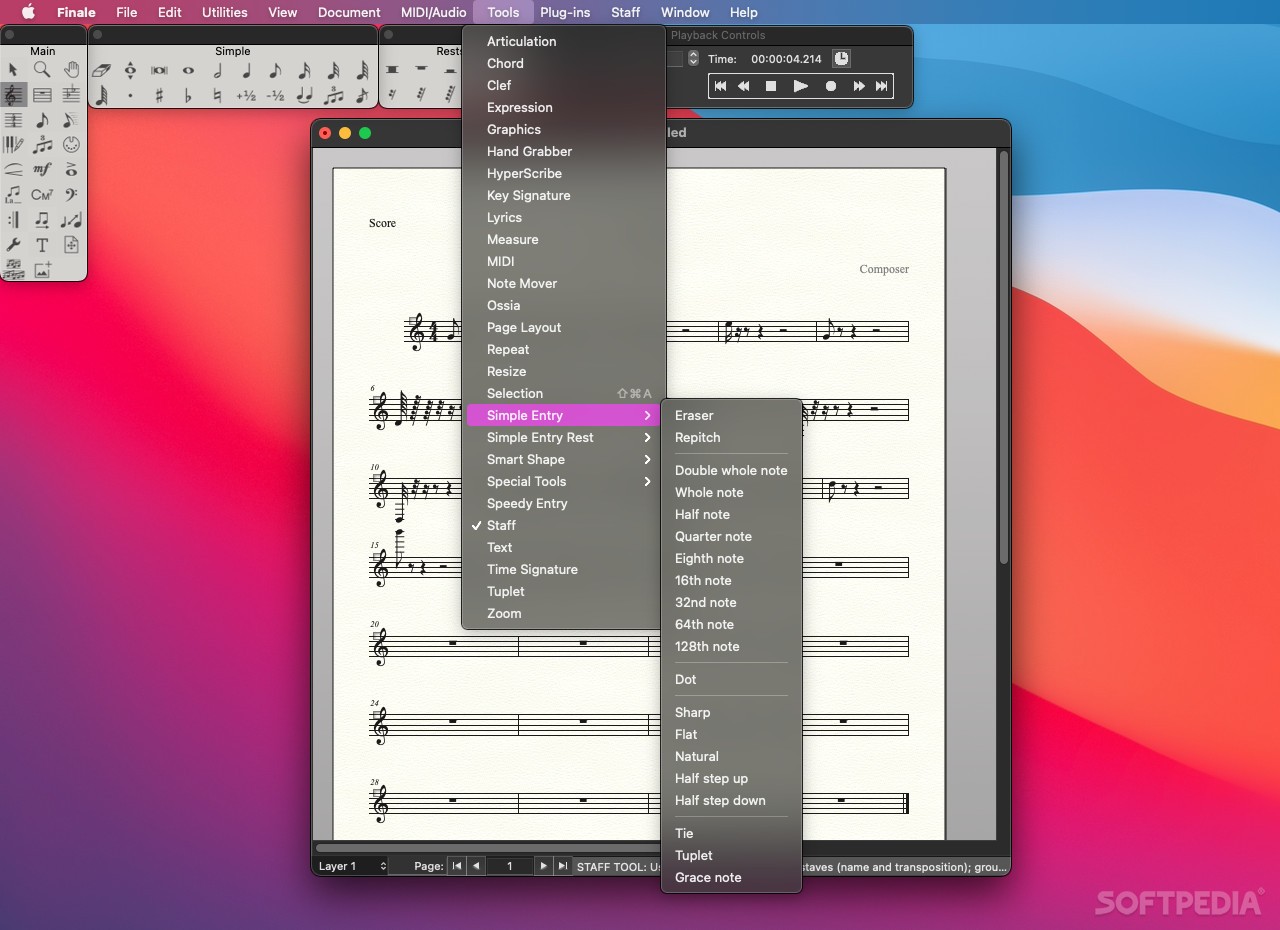This screenshot has width=1280, height=930.
Task: Select the Zoom magnifier tool in Main palette
Action: click(x=42, y=69)
